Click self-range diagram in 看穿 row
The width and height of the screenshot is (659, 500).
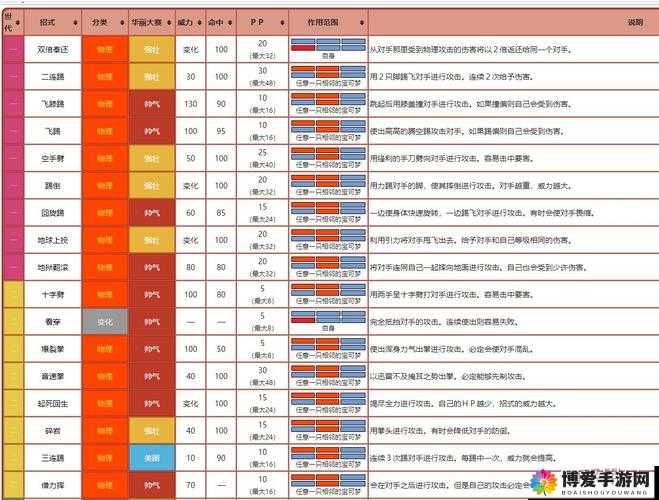pyautogui.click(x=328, y=317)
